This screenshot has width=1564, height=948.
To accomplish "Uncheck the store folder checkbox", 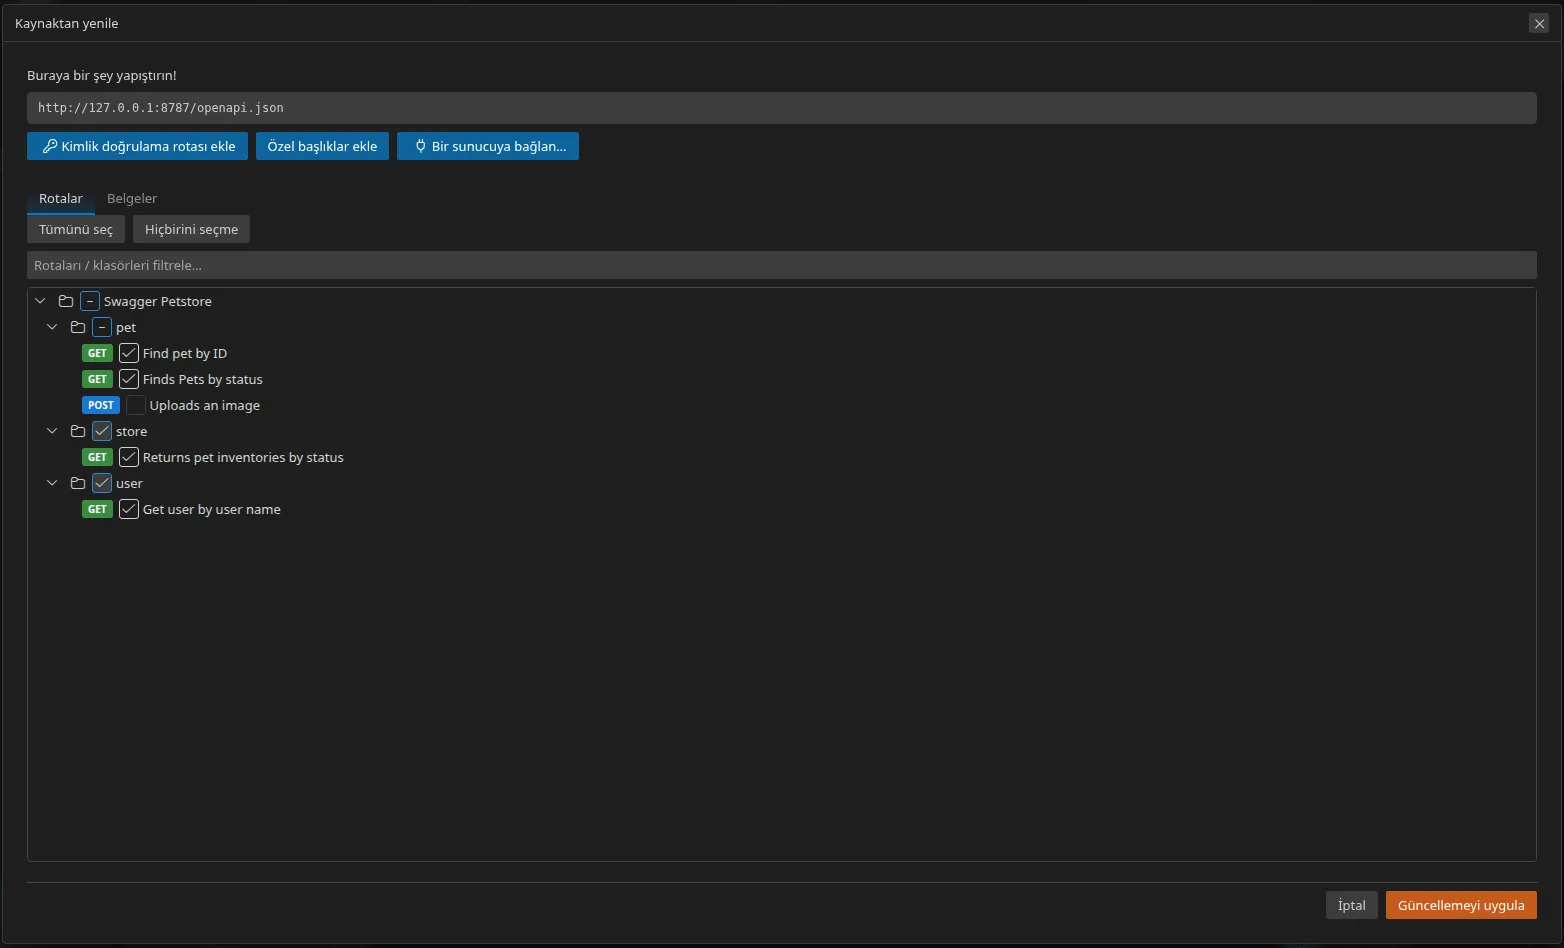I will click(102, 431).
